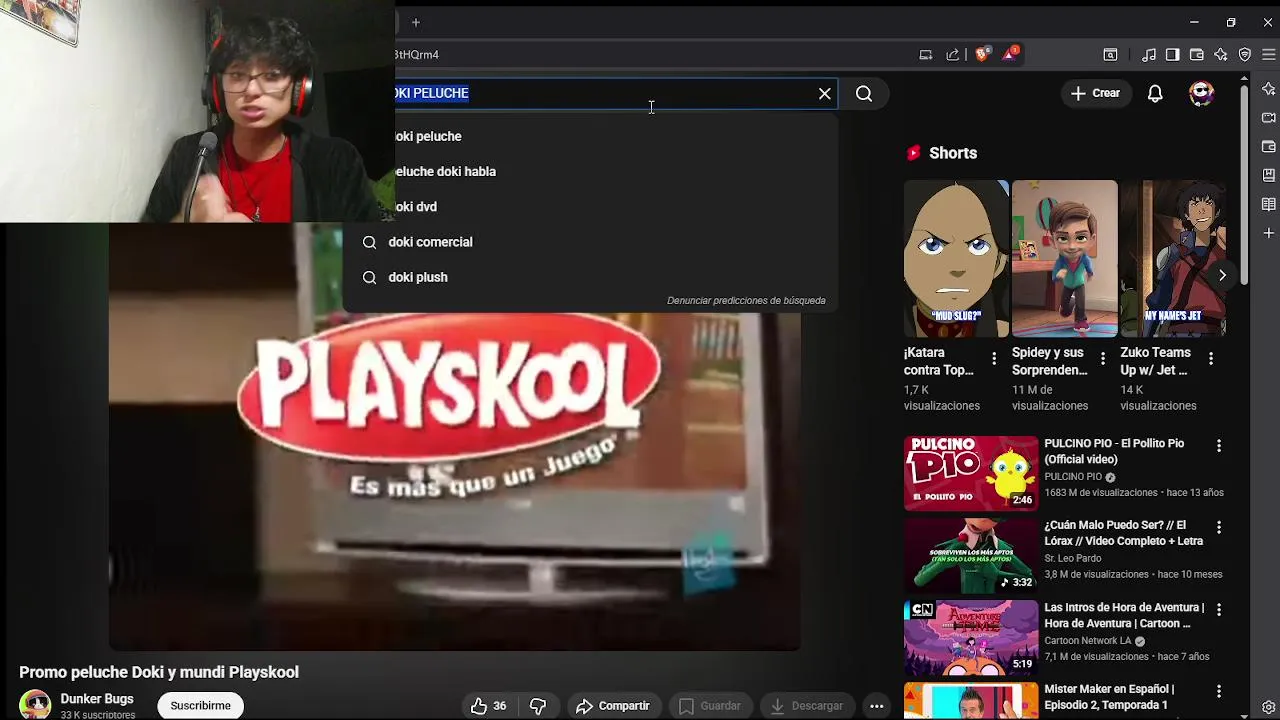Open options menu for Zuko short
Image resolution: width=1280 pixels, height=720 pixels.
(x=1211, y=359)
